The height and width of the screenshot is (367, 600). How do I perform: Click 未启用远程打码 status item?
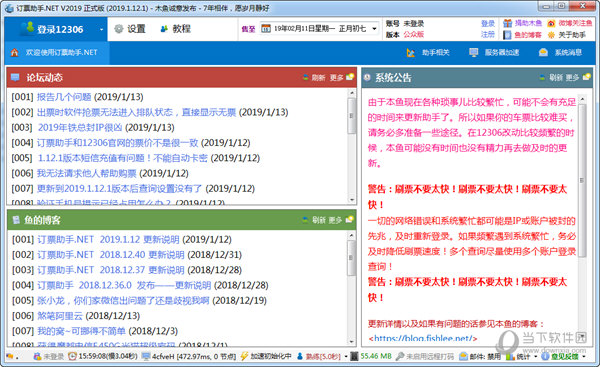point(424,356)
